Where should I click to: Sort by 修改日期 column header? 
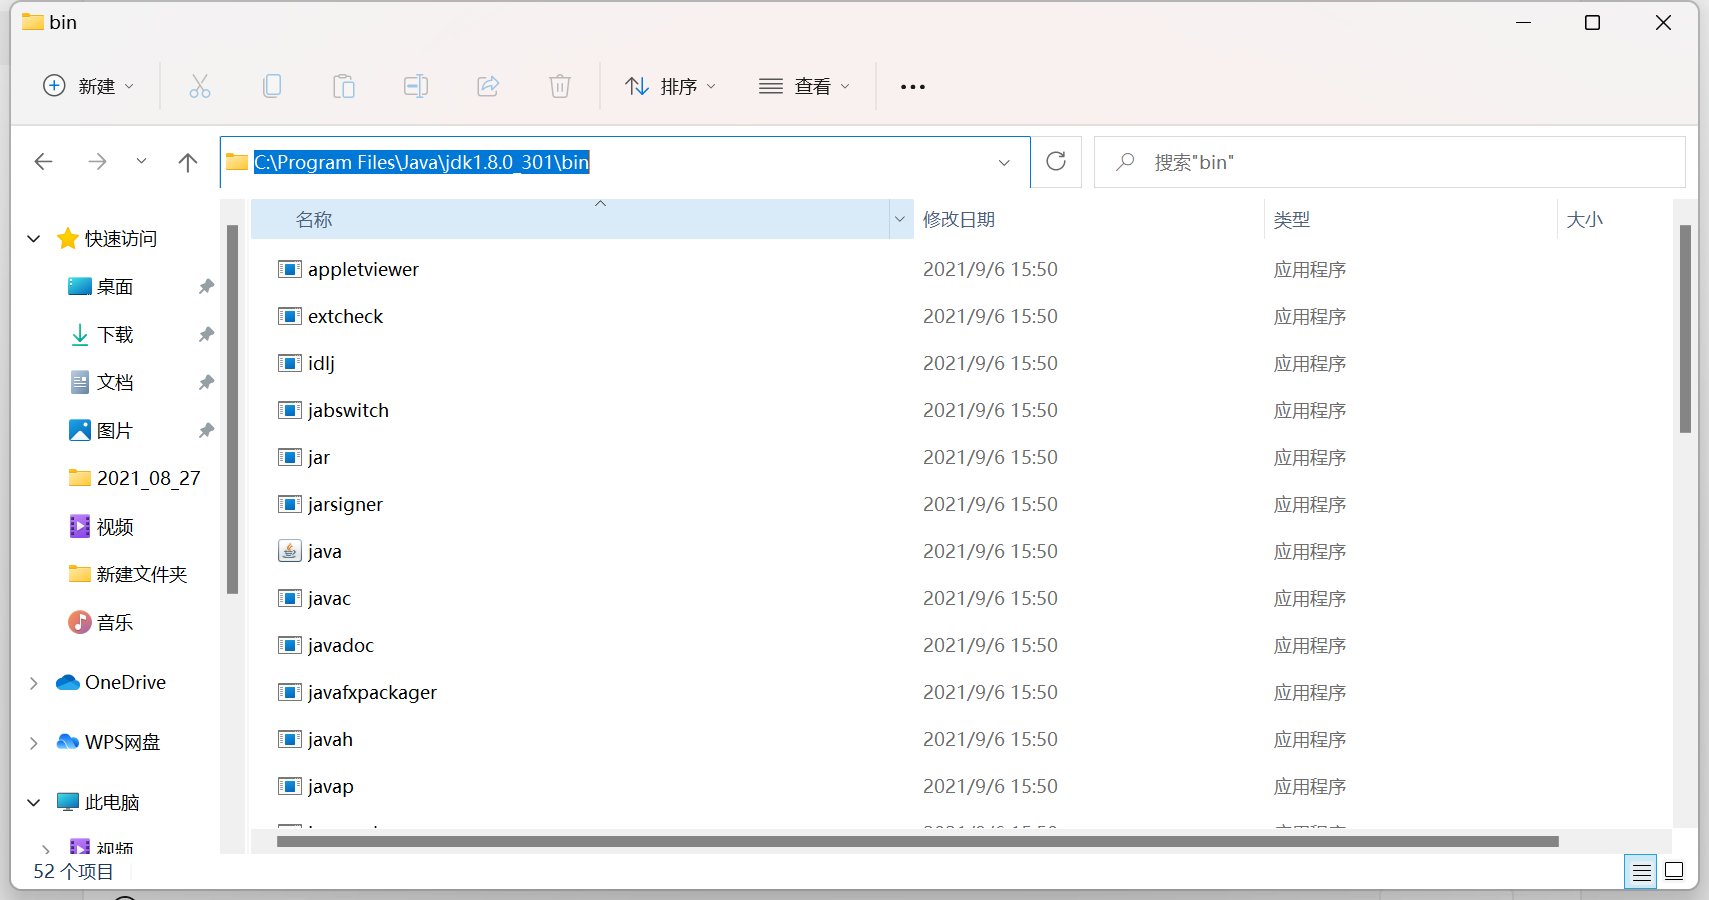click(1089, 219)
